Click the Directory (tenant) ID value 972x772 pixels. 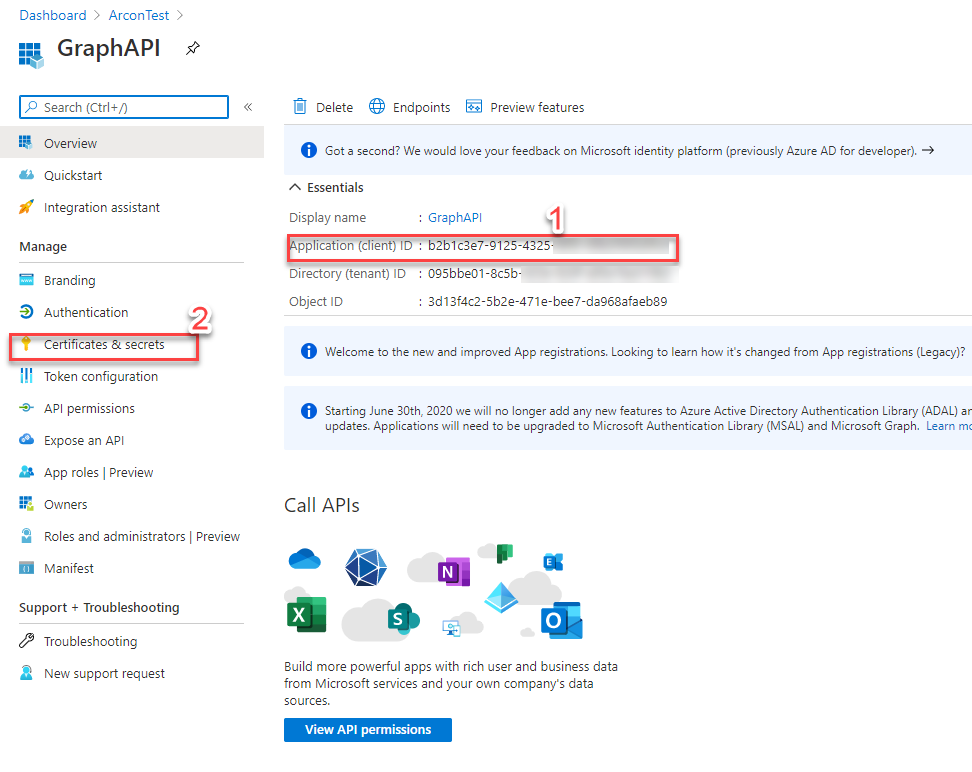[x=552, y=273]
